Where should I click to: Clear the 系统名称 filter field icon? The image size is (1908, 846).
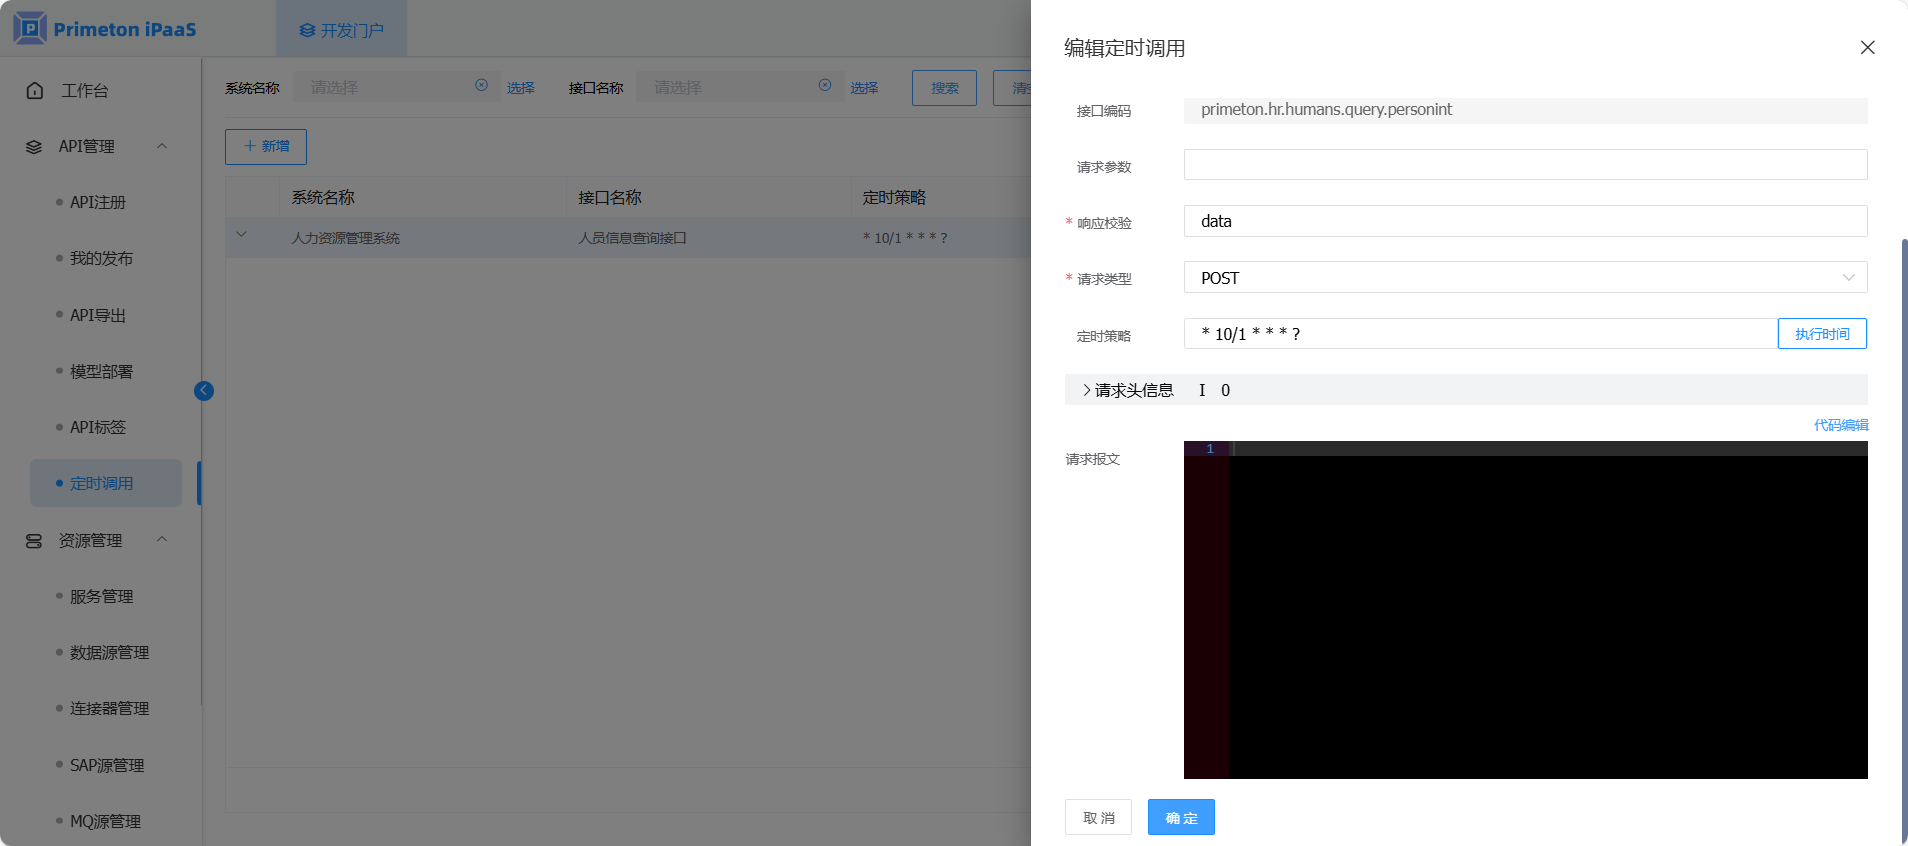pyautogui.click(x=481, y=86)
